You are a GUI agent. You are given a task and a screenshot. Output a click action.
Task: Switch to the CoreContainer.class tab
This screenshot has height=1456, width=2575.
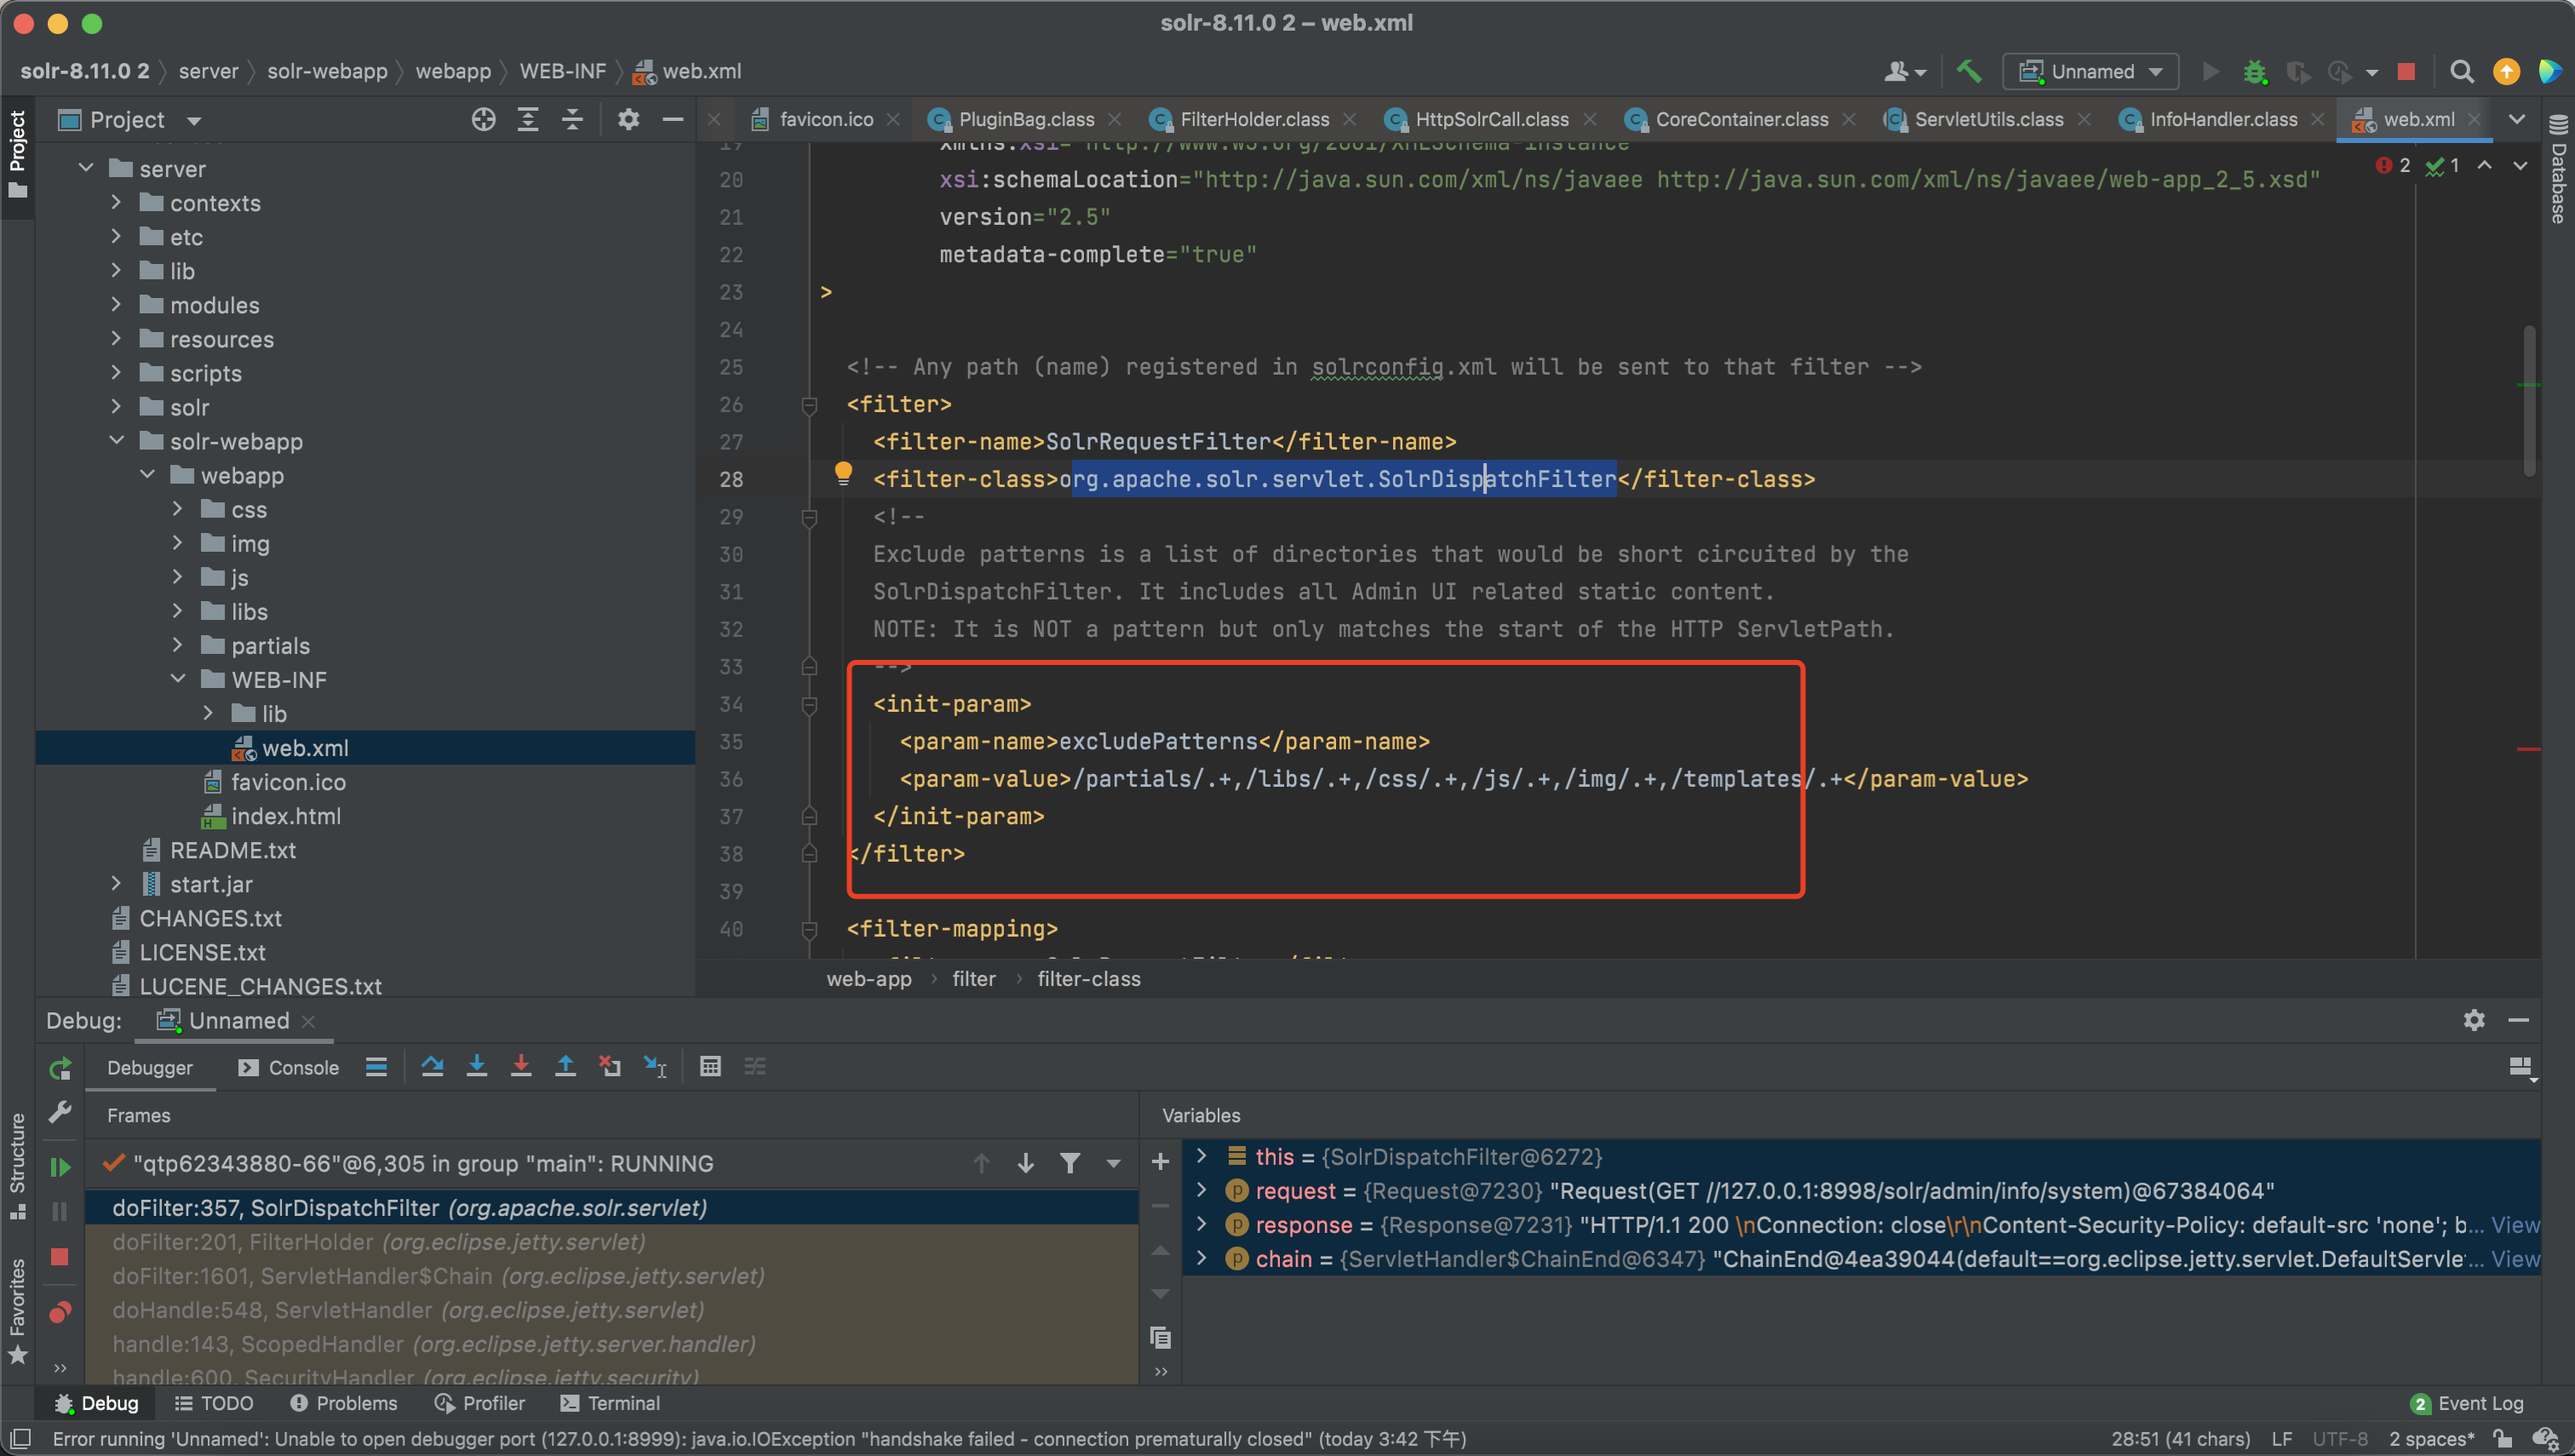tap(1741, 120)
